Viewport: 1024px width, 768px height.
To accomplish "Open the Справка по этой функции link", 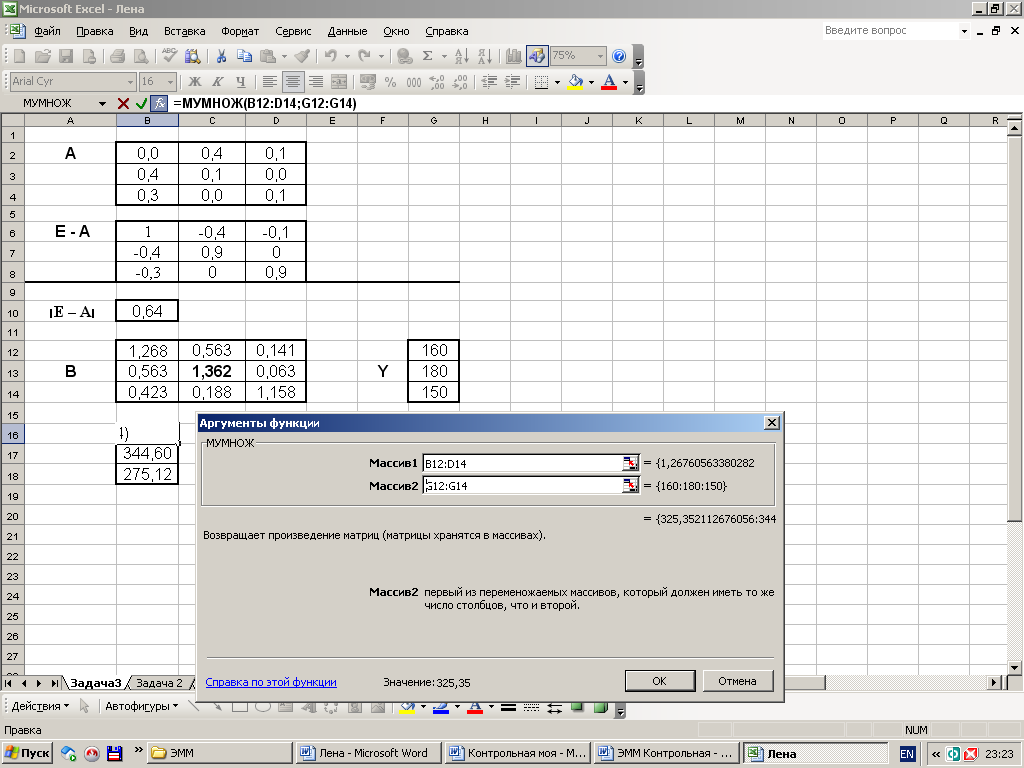I will click(x=270, y=682).
